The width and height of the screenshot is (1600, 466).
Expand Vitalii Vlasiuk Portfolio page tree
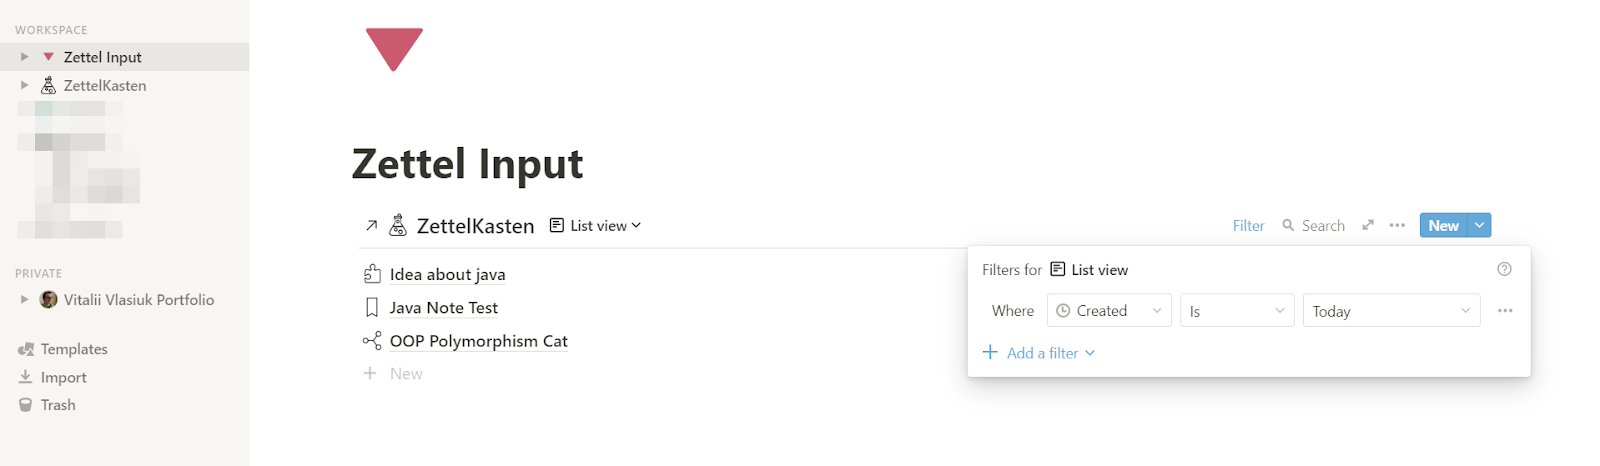pyautogui.click(x=25, y=299)
